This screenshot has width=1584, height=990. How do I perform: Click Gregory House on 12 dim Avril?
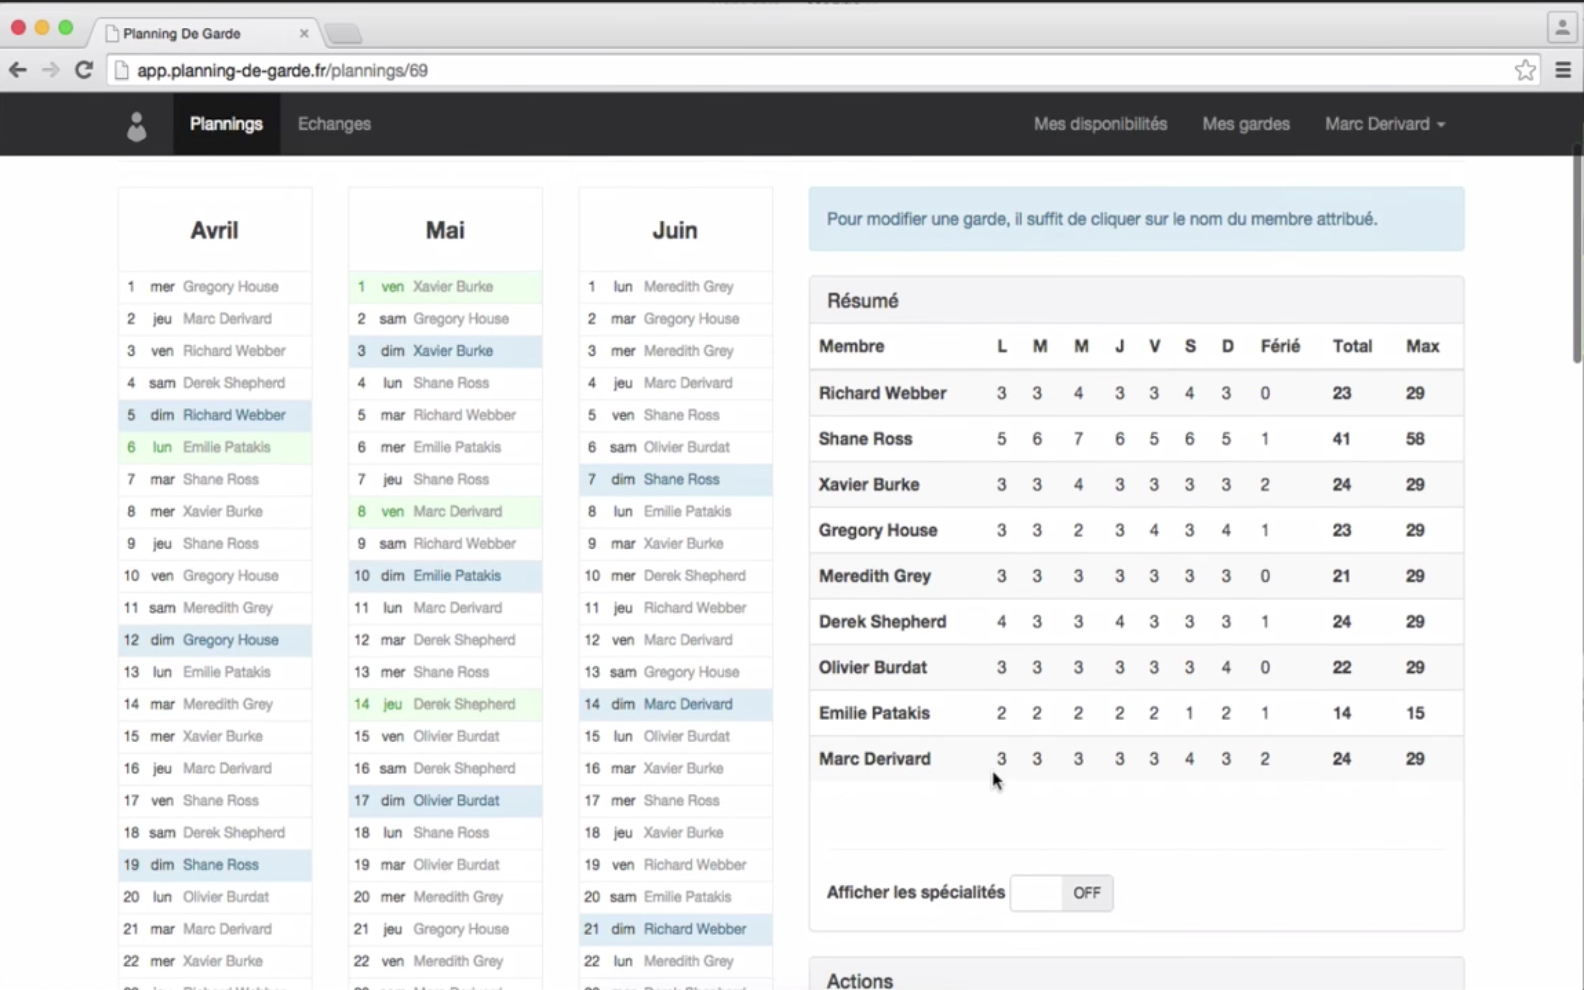pos(230,640)
